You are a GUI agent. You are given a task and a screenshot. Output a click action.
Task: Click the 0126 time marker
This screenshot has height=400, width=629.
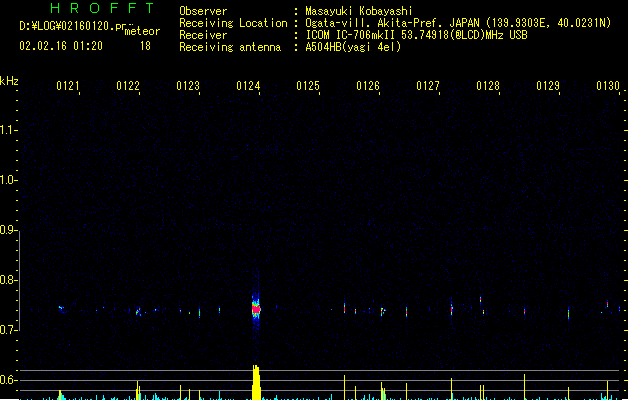[368, 86]
